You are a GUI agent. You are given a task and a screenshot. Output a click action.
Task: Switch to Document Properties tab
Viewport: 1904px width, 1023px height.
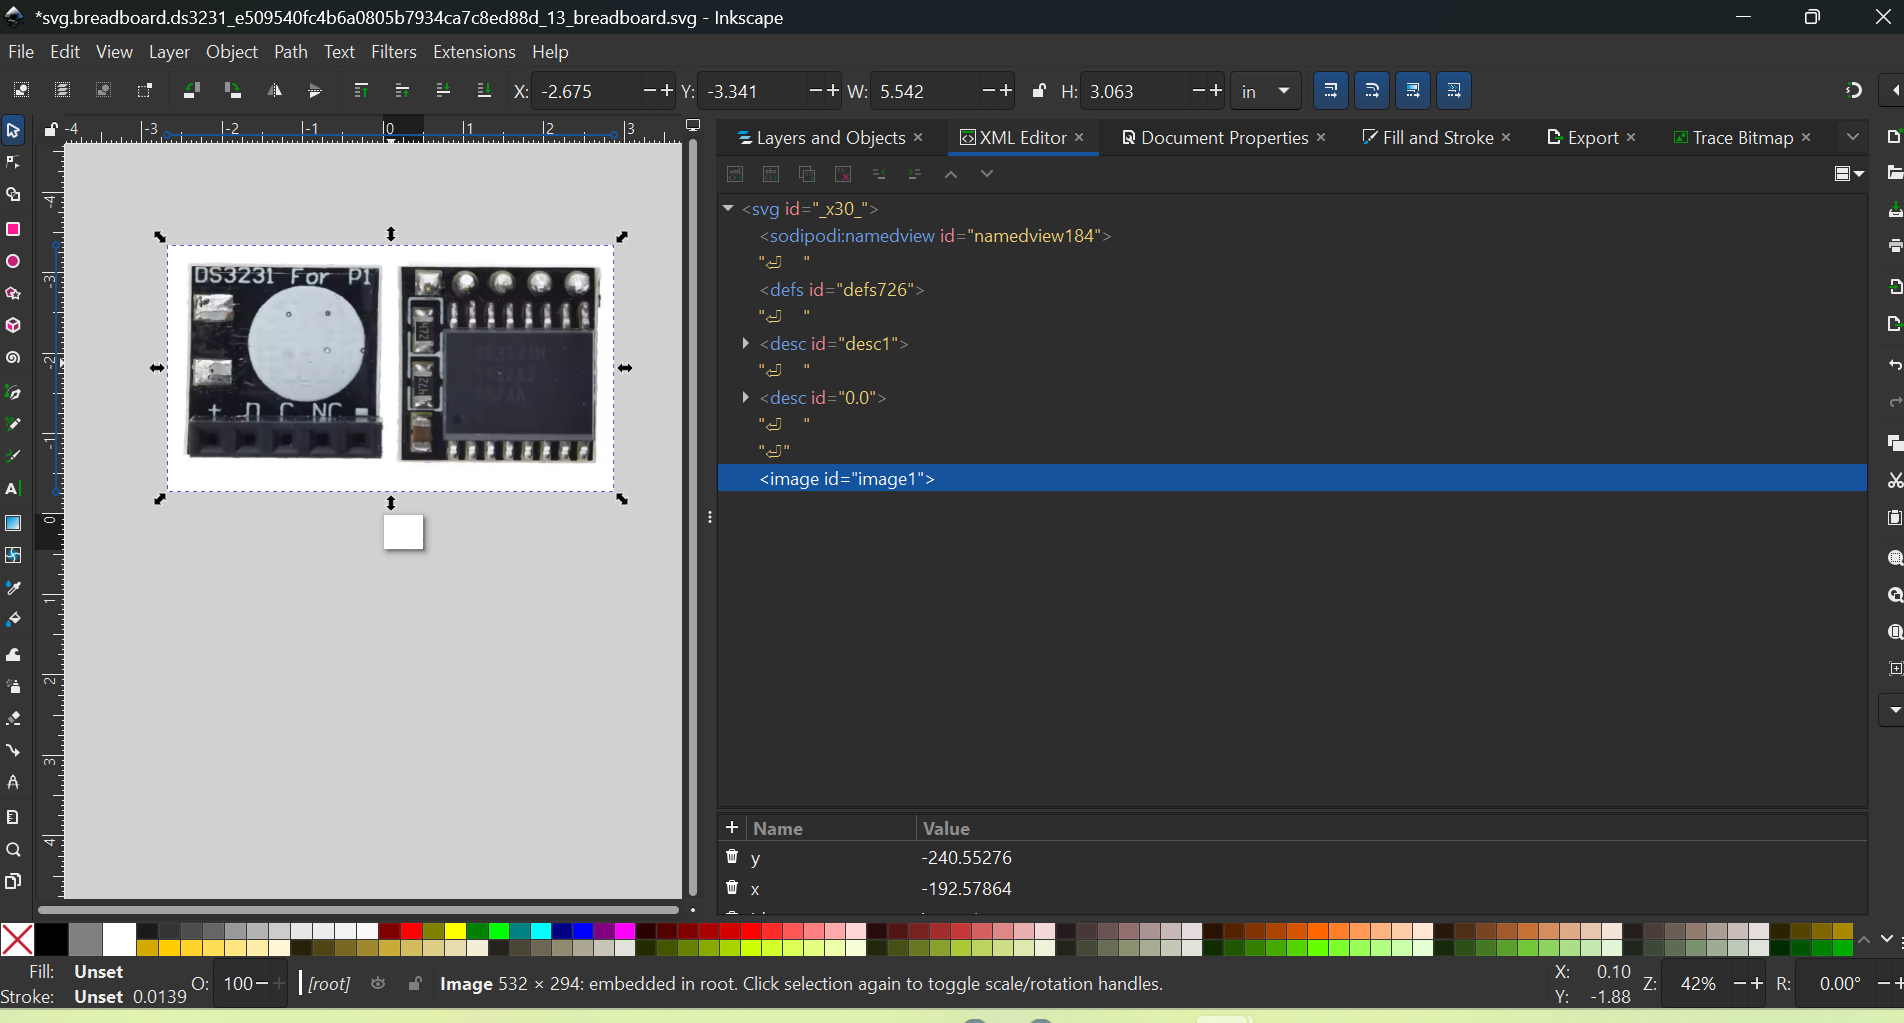pyautogui.click(x=1214, y=137)
